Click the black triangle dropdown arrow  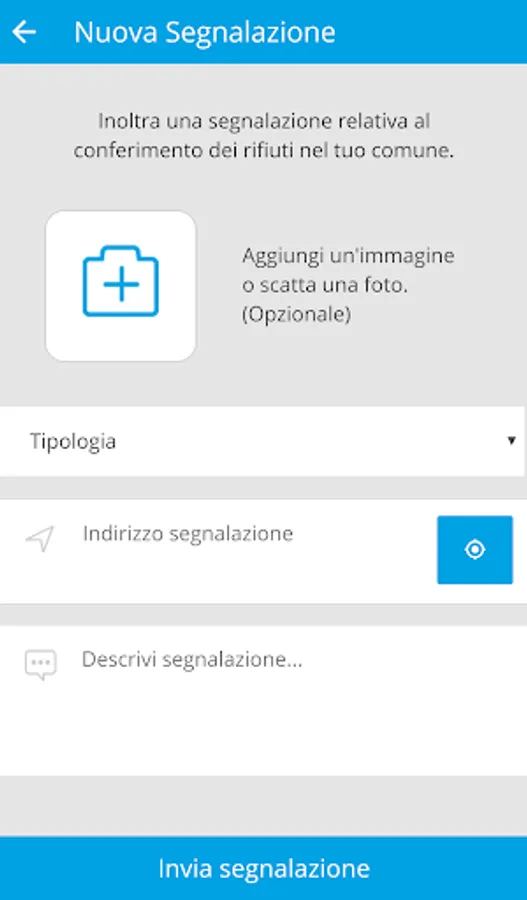click(x=511, y=441)
